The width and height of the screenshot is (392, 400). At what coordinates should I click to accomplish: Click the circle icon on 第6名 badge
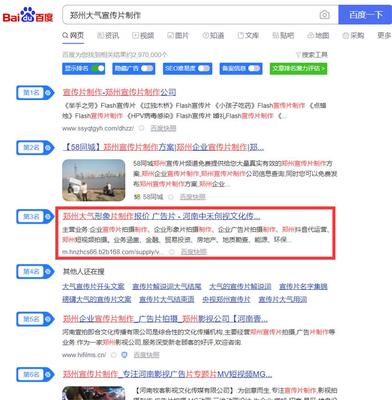click(x=48, y=374)
